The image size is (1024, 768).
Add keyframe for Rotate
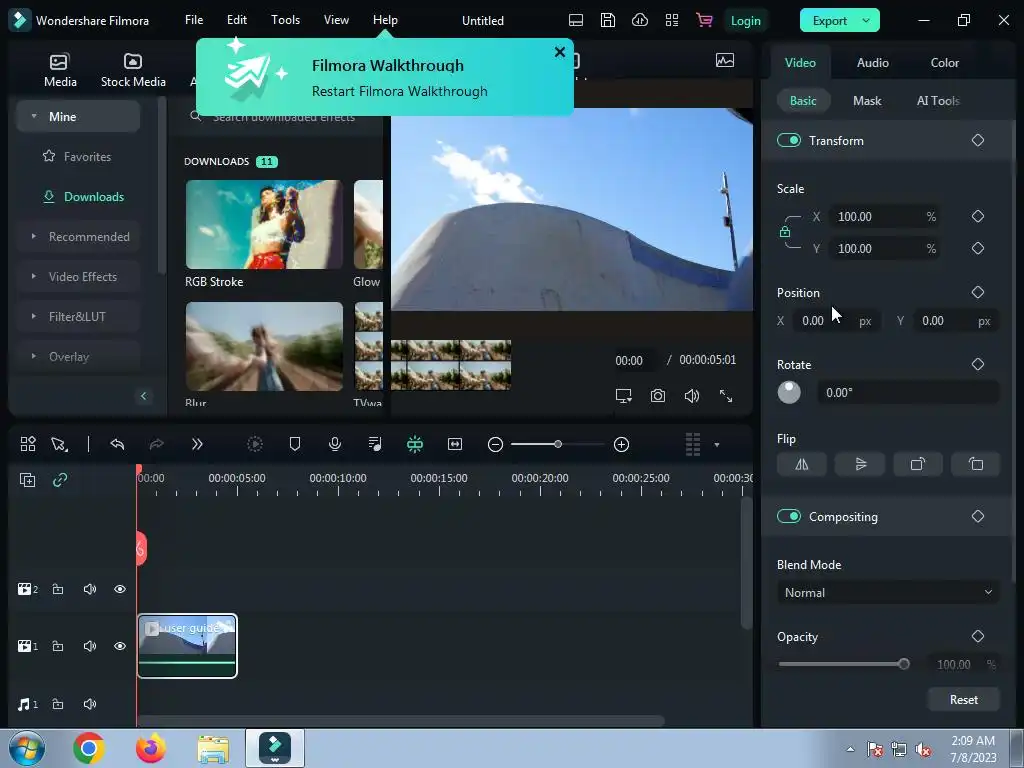click(x=978, y=364)
